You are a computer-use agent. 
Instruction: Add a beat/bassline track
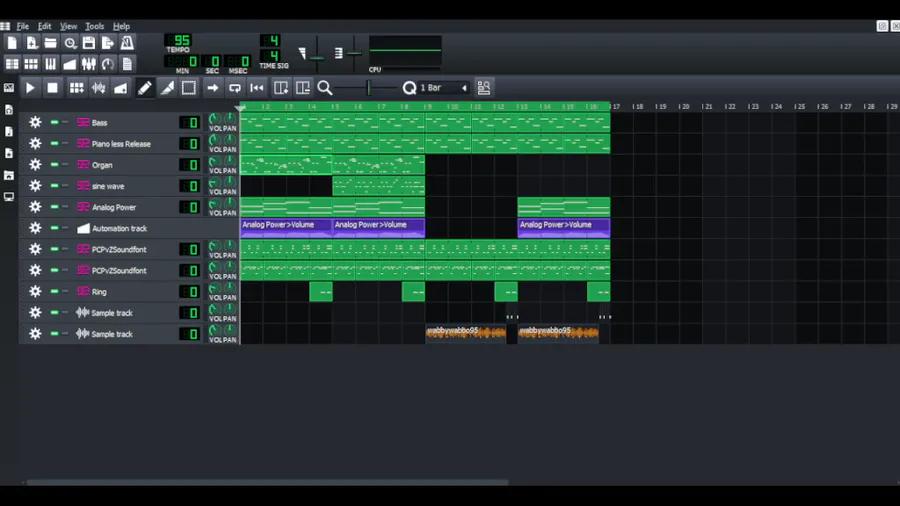tap(76, 88)
